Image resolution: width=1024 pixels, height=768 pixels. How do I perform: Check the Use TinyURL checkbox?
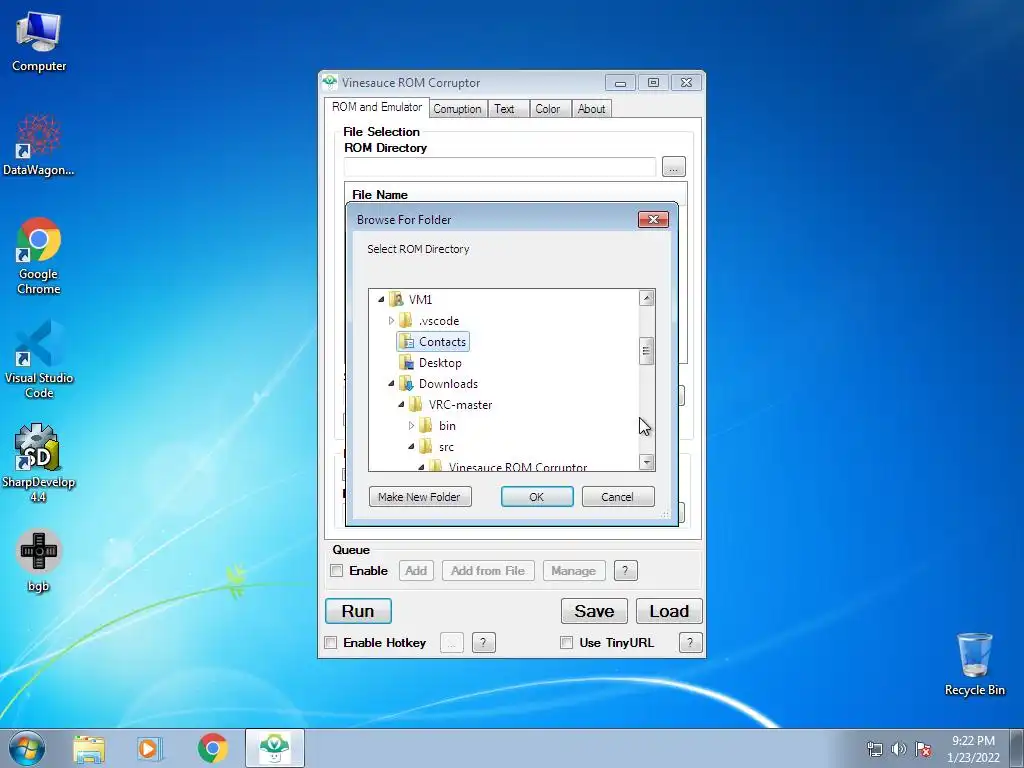pos(566,642)
